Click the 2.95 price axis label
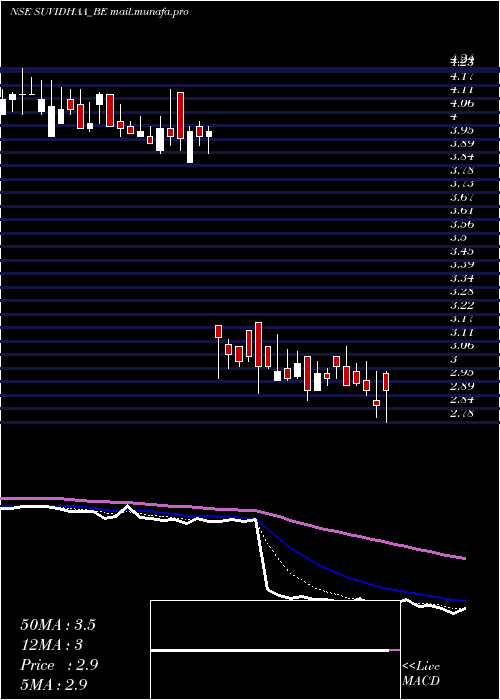The image size is (500, 700). point(462,372)
